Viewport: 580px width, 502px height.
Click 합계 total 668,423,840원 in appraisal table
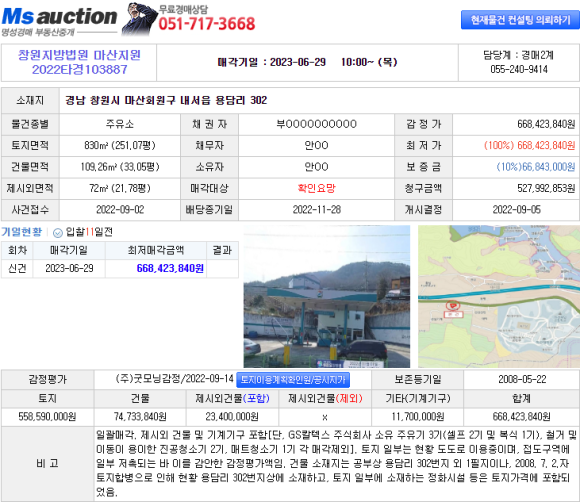tap(521, 417)
